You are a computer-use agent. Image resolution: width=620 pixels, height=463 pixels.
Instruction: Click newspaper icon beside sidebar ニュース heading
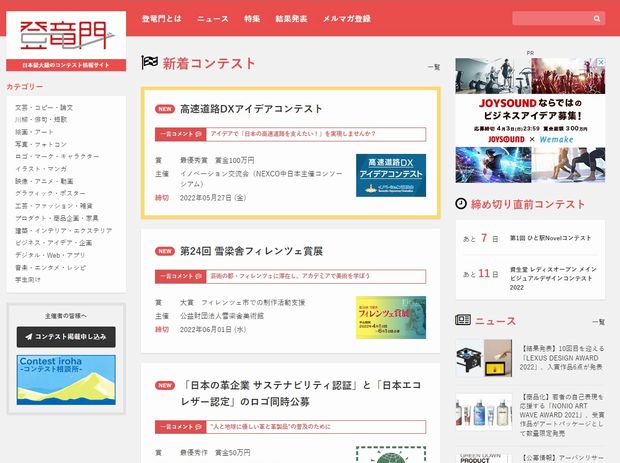tap(463, 320)
